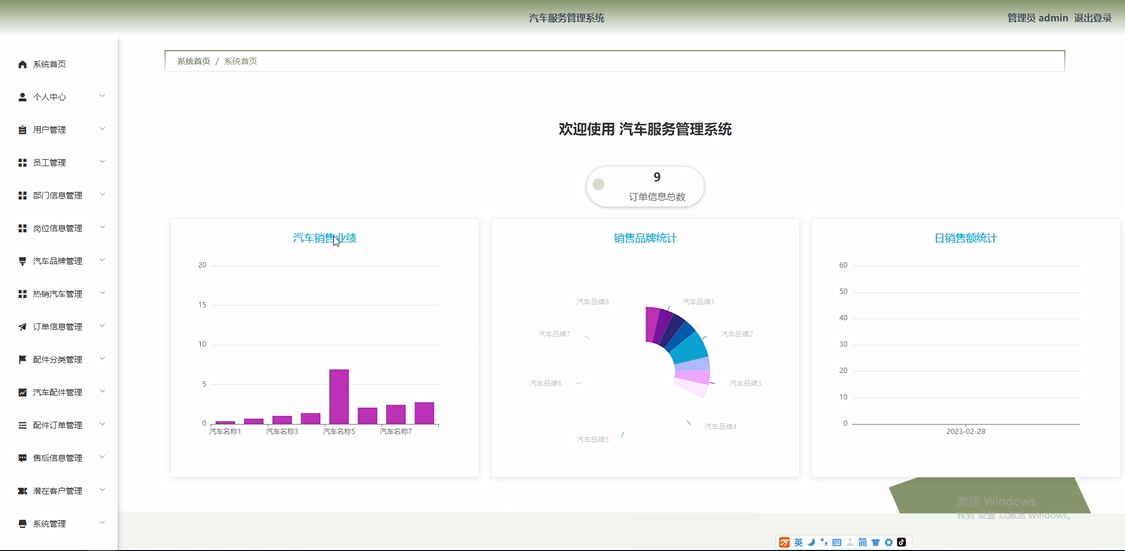
Task: Click the 2023-02-28 axis date label
Action: [966, 432]
